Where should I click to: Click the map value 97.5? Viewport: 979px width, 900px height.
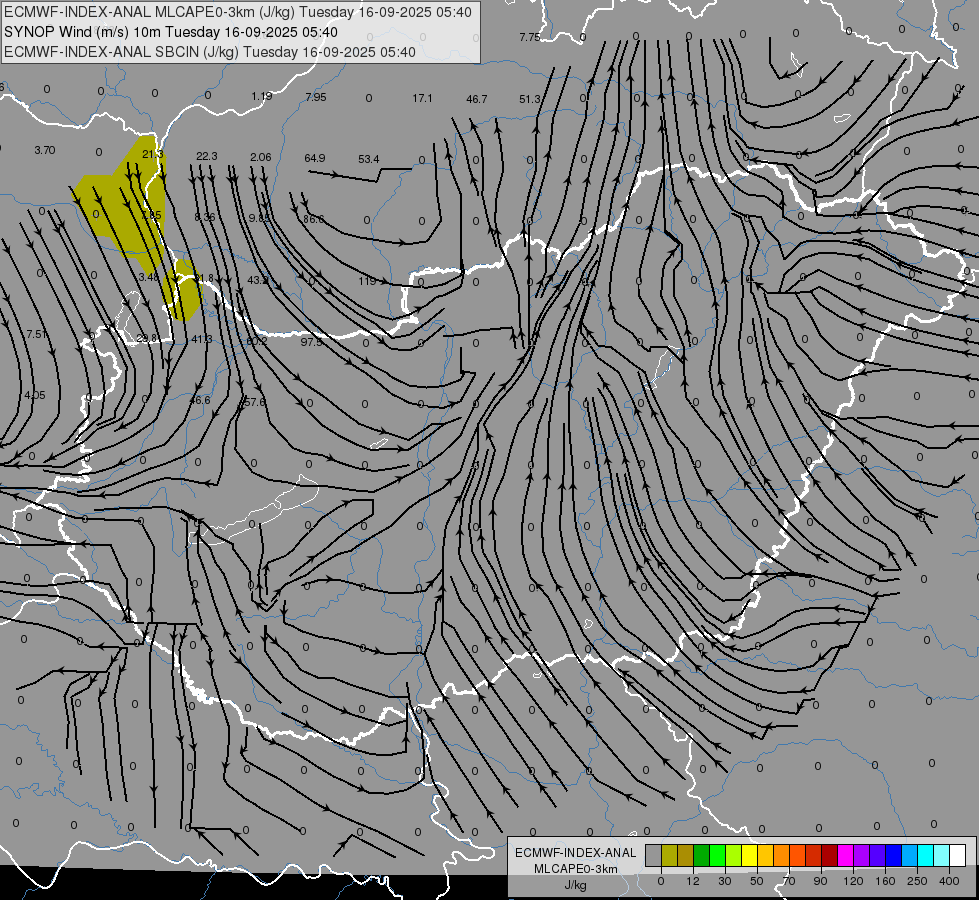point(311,342)
